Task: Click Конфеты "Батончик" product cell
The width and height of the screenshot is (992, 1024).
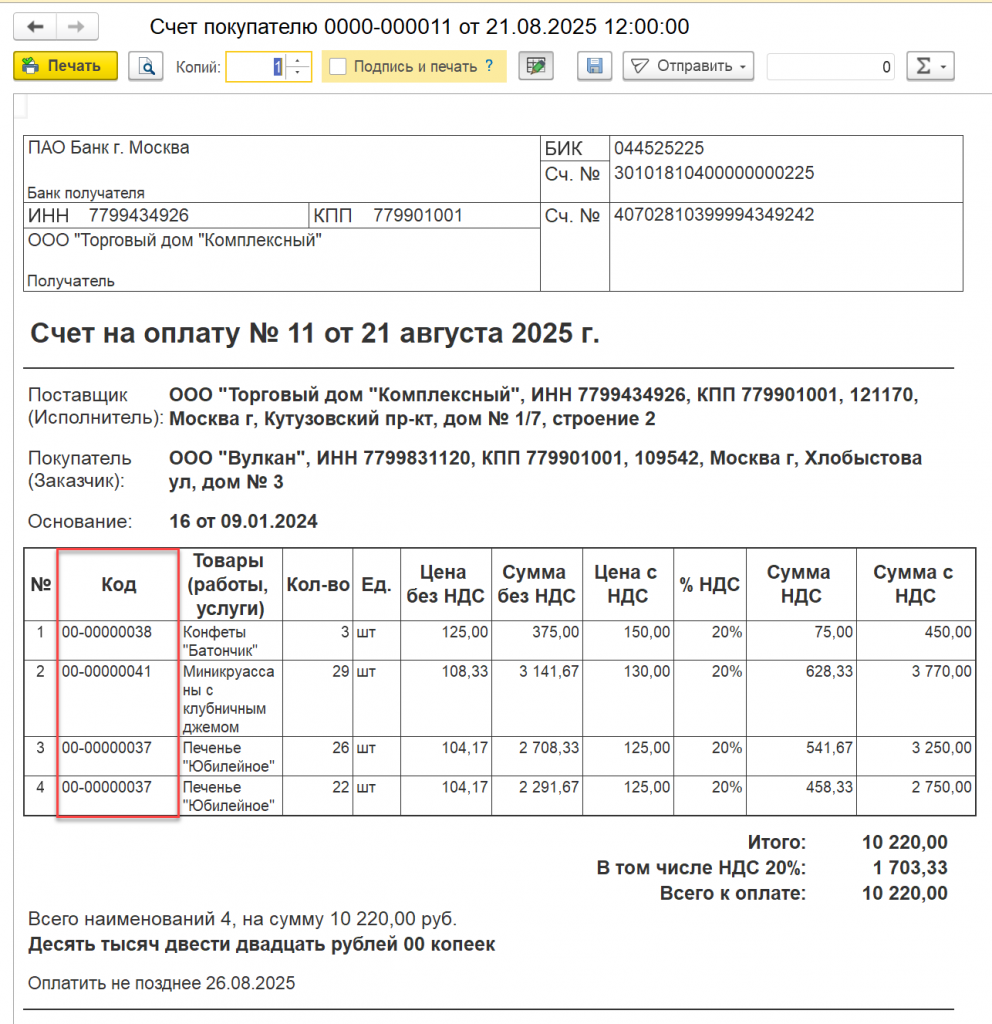Action: [x=230, y=641]
